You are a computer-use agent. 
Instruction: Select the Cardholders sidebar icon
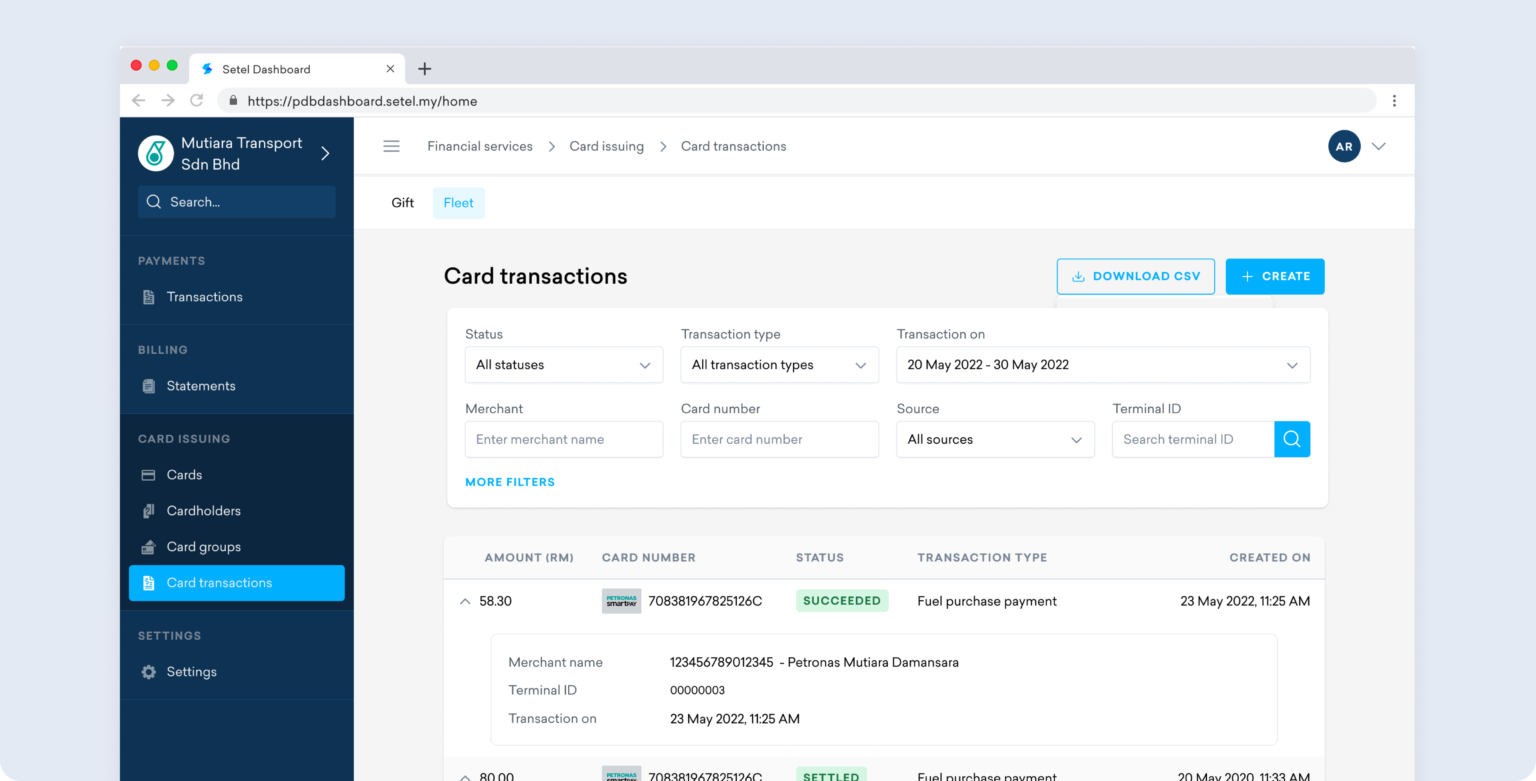[x=149, y=510]
